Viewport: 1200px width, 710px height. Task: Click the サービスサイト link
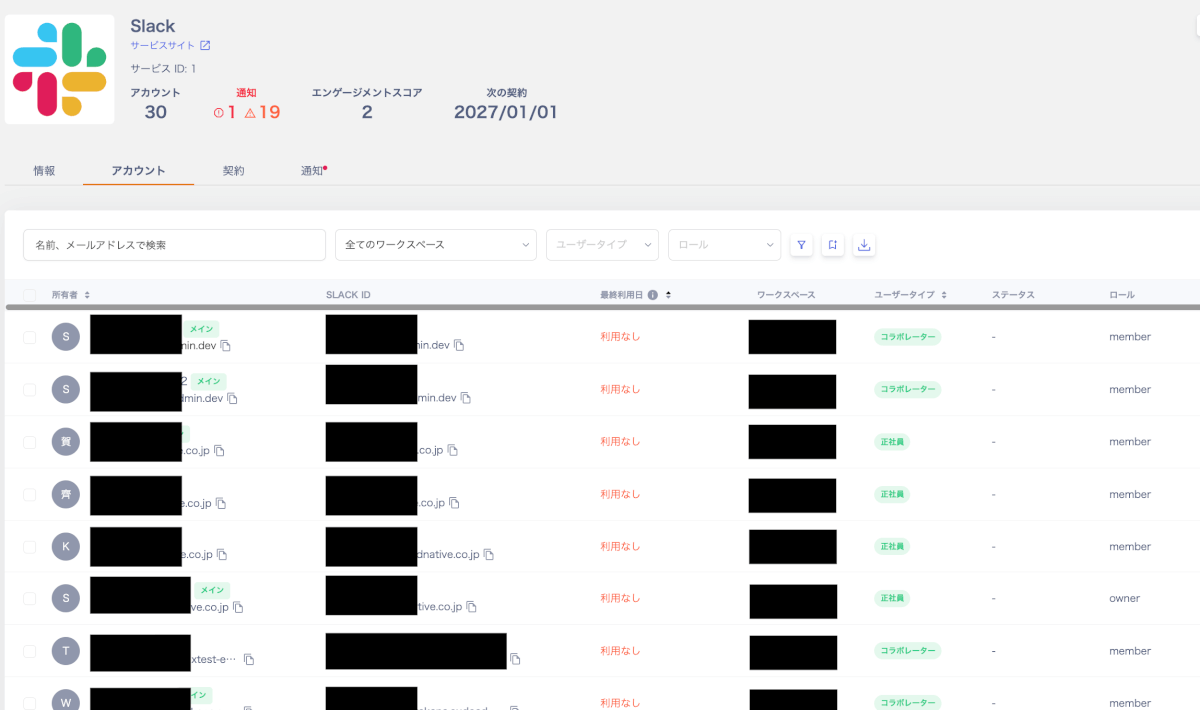162,46
